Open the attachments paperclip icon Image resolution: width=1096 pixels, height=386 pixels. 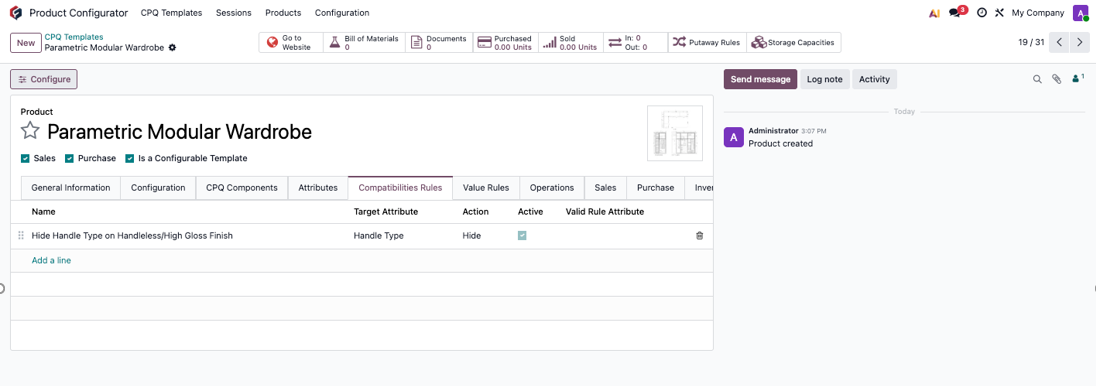pos(1057,79)
